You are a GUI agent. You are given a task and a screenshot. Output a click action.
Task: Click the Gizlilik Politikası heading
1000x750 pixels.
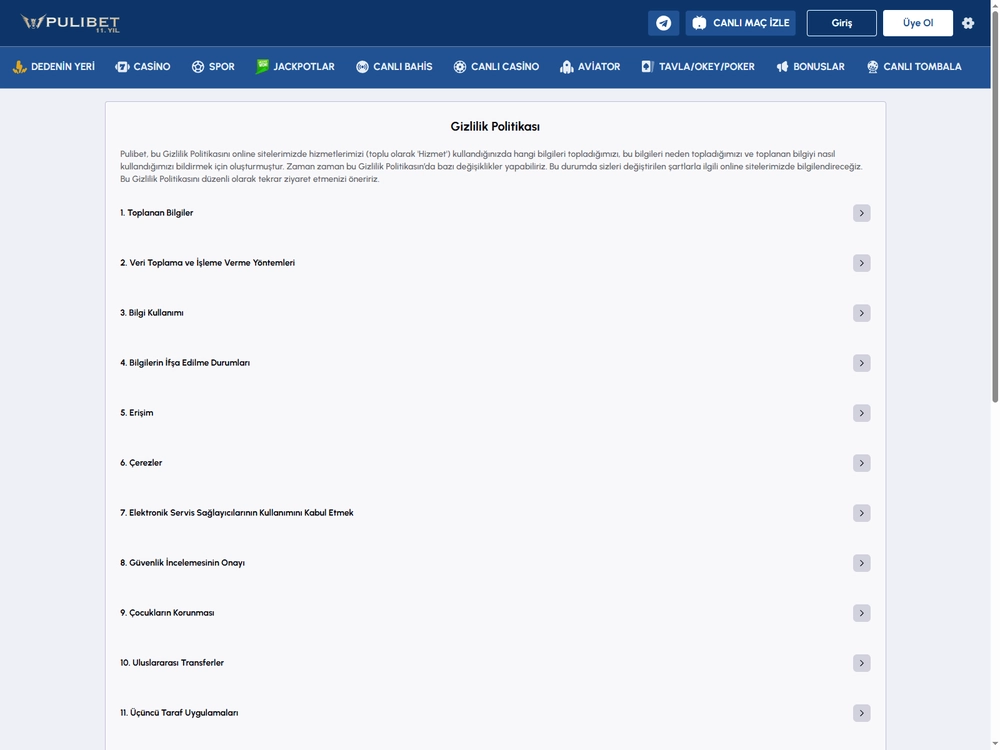495,126
